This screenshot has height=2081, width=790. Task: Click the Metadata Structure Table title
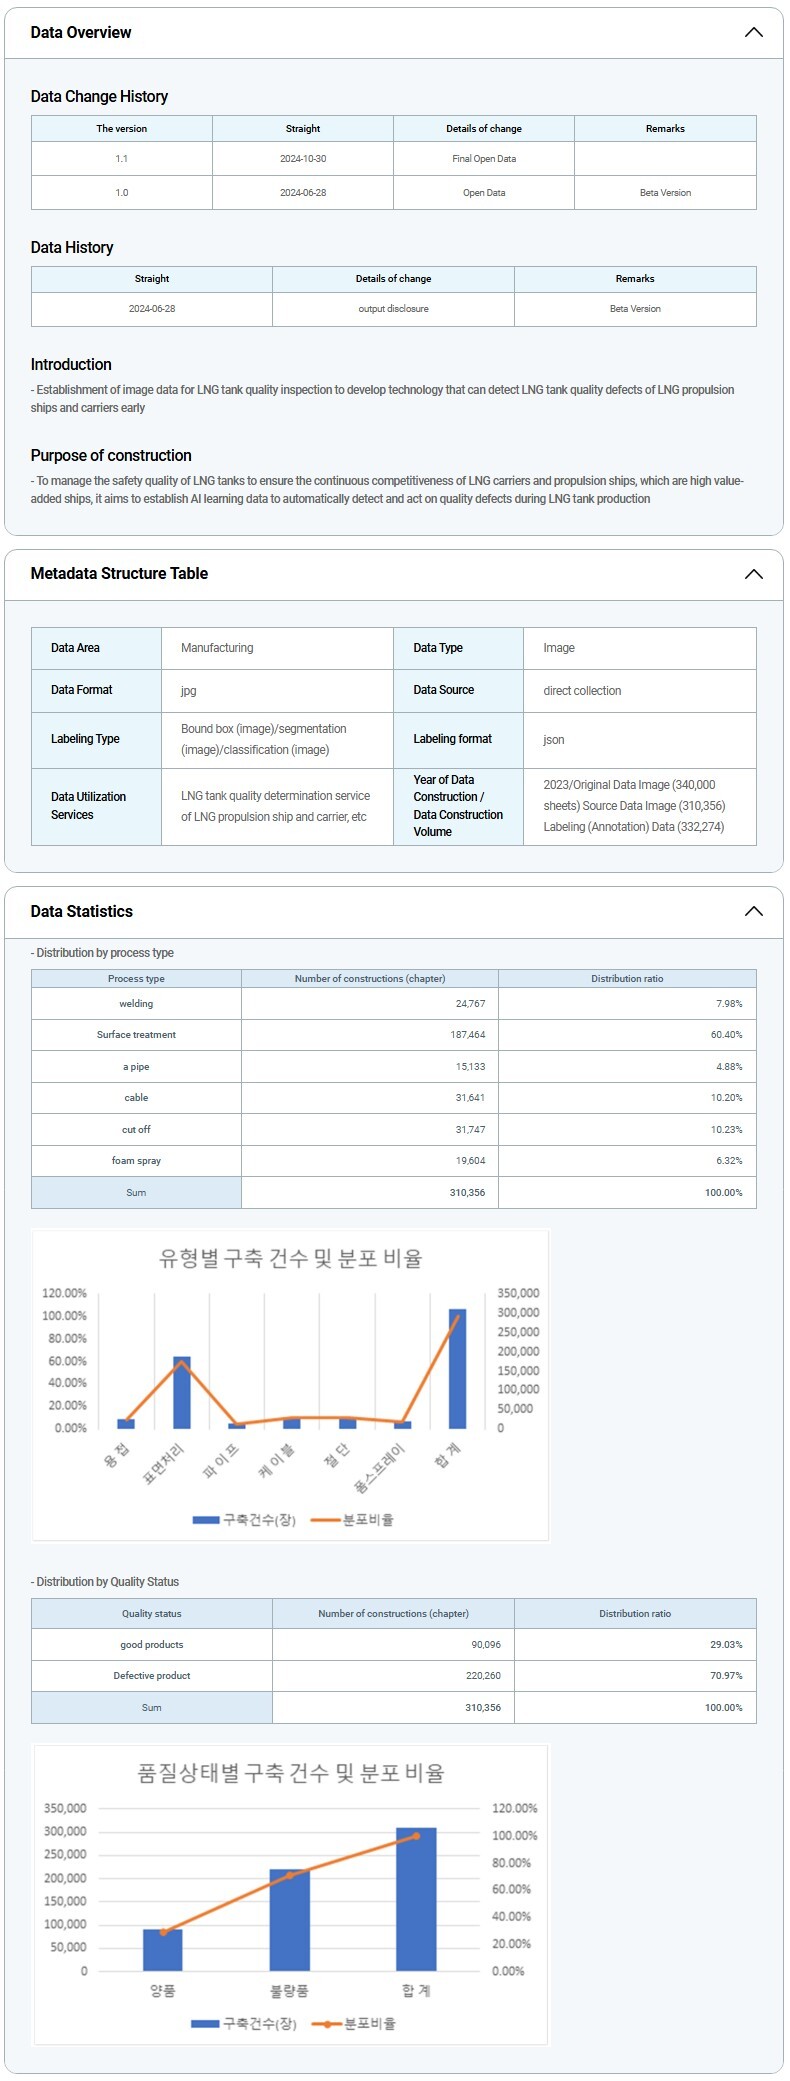[119, 574]
